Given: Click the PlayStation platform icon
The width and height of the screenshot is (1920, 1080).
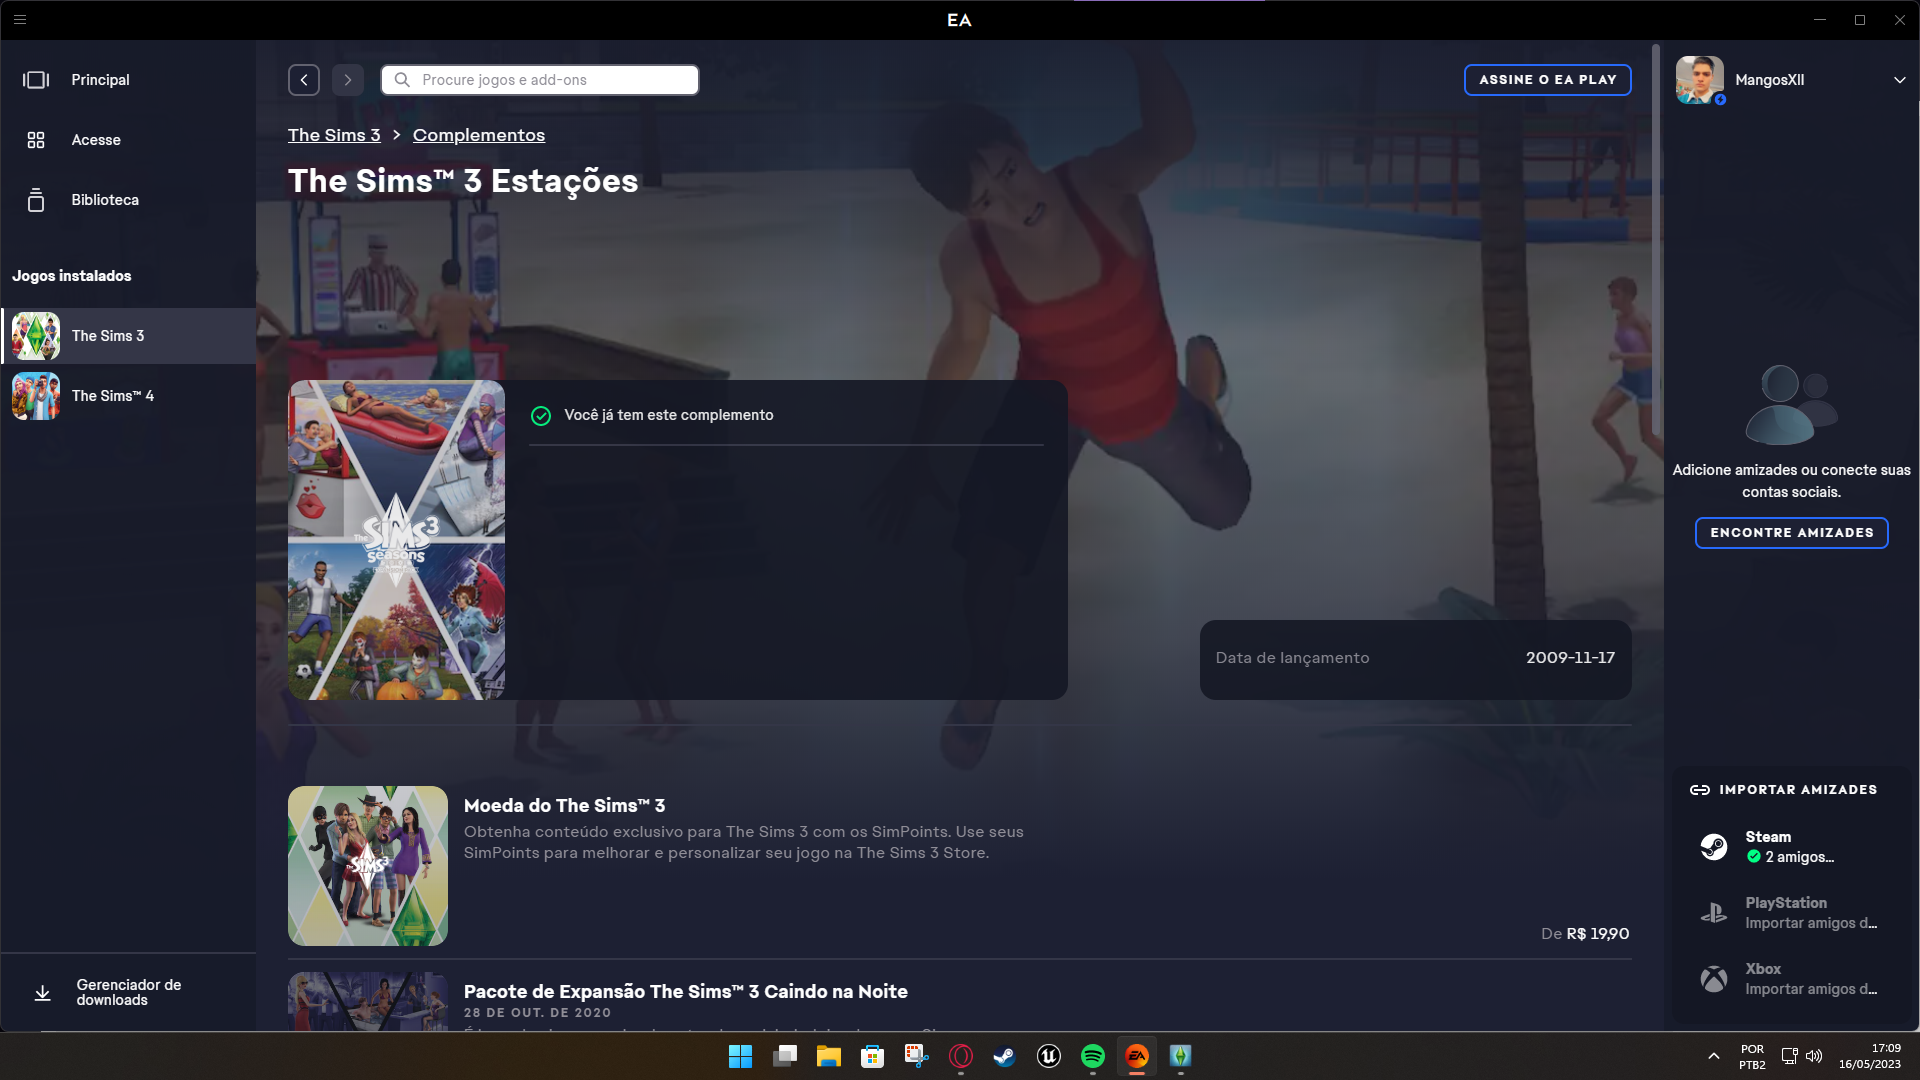Looking at the screenshot, I should tap(1714, 913).
